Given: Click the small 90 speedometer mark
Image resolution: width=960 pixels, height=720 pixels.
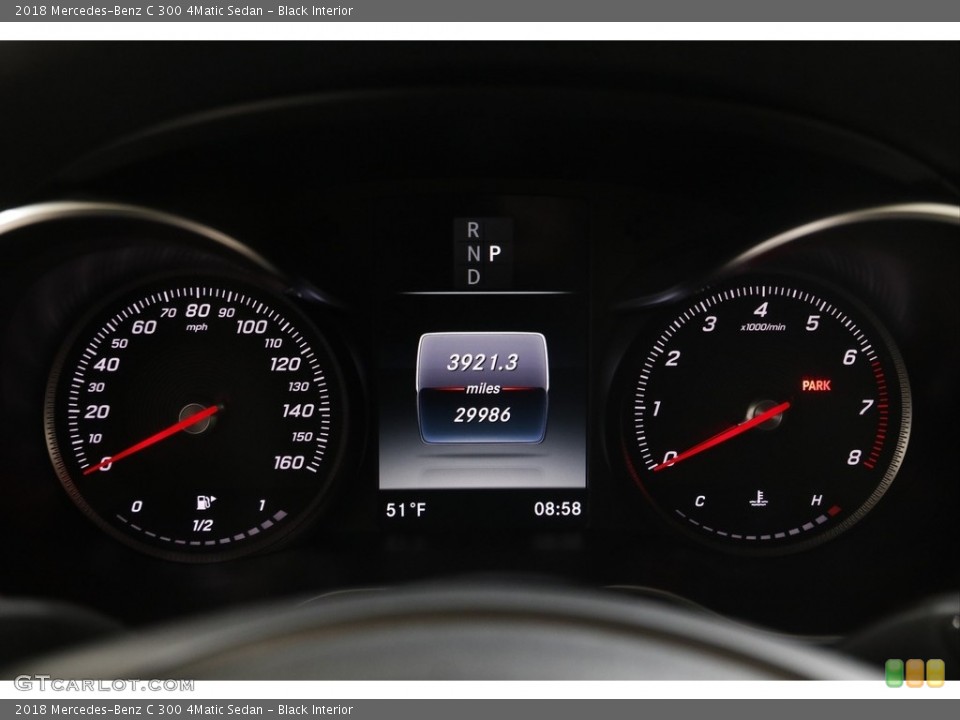Looking at the screenshot, I should [227, 312].
